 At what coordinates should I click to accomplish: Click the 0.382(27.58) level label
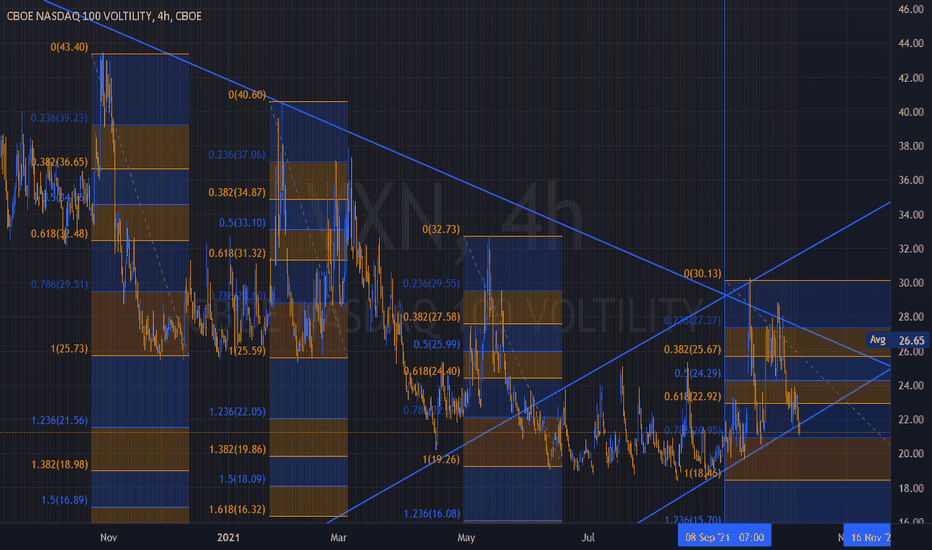pyautogui.click(x=432, y=317)
